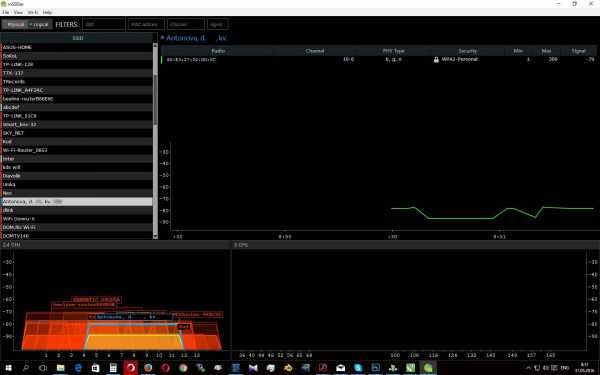Select the SKY_NET network in list
The height and width of the screenshot is (375, 600).
(x=77, y=133)
